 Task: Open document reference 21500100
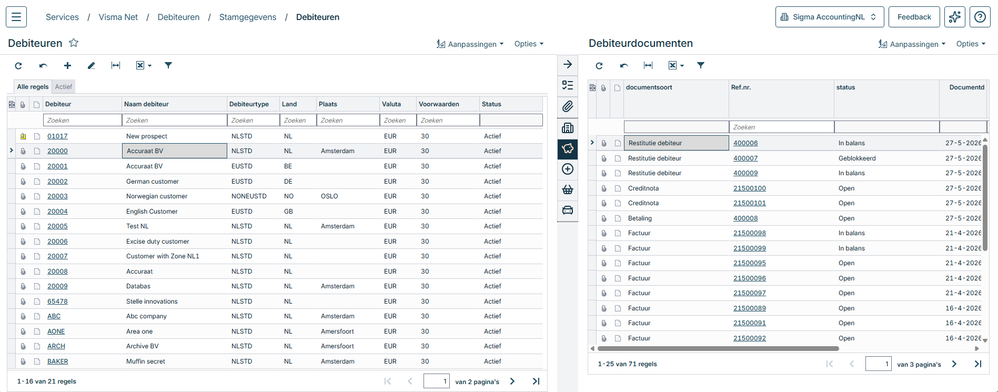coord(750,188)
